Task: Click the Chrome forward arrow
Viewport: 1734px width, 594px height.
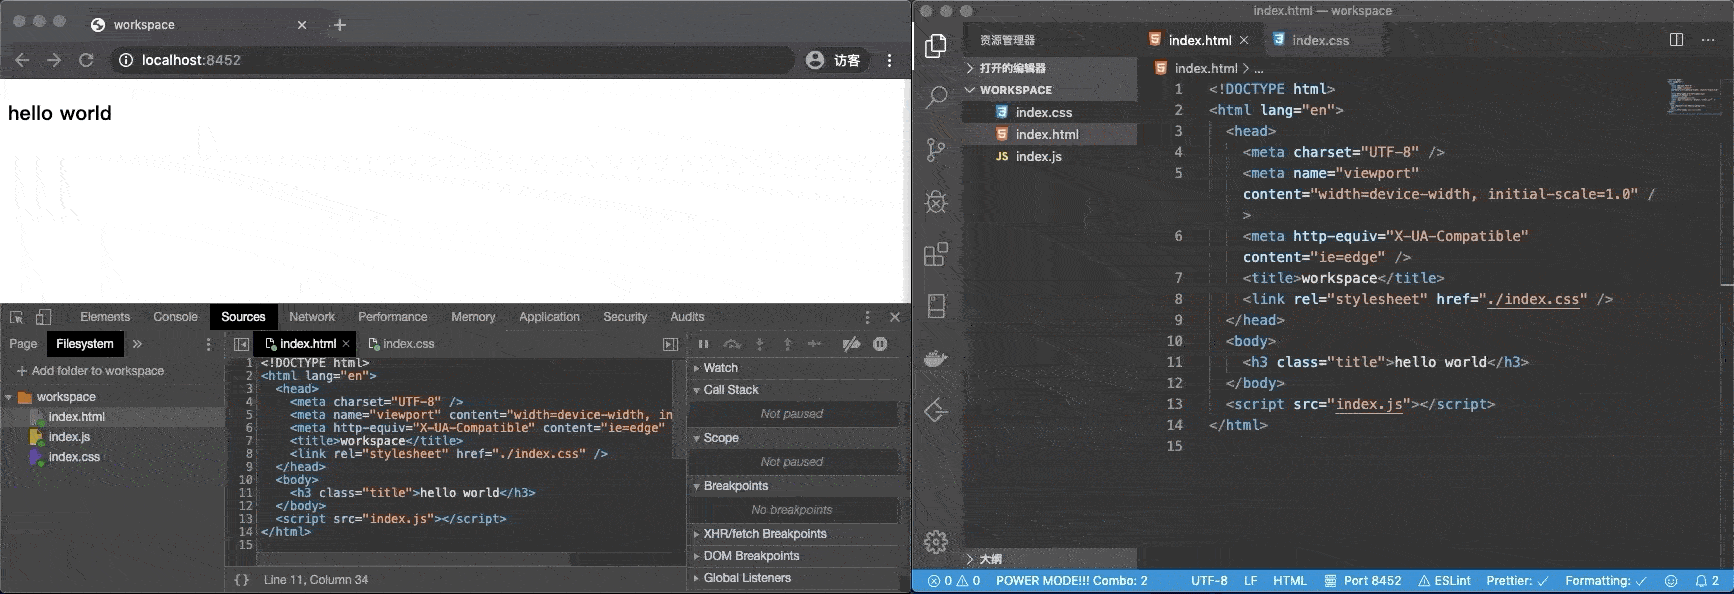Action: 54,60
